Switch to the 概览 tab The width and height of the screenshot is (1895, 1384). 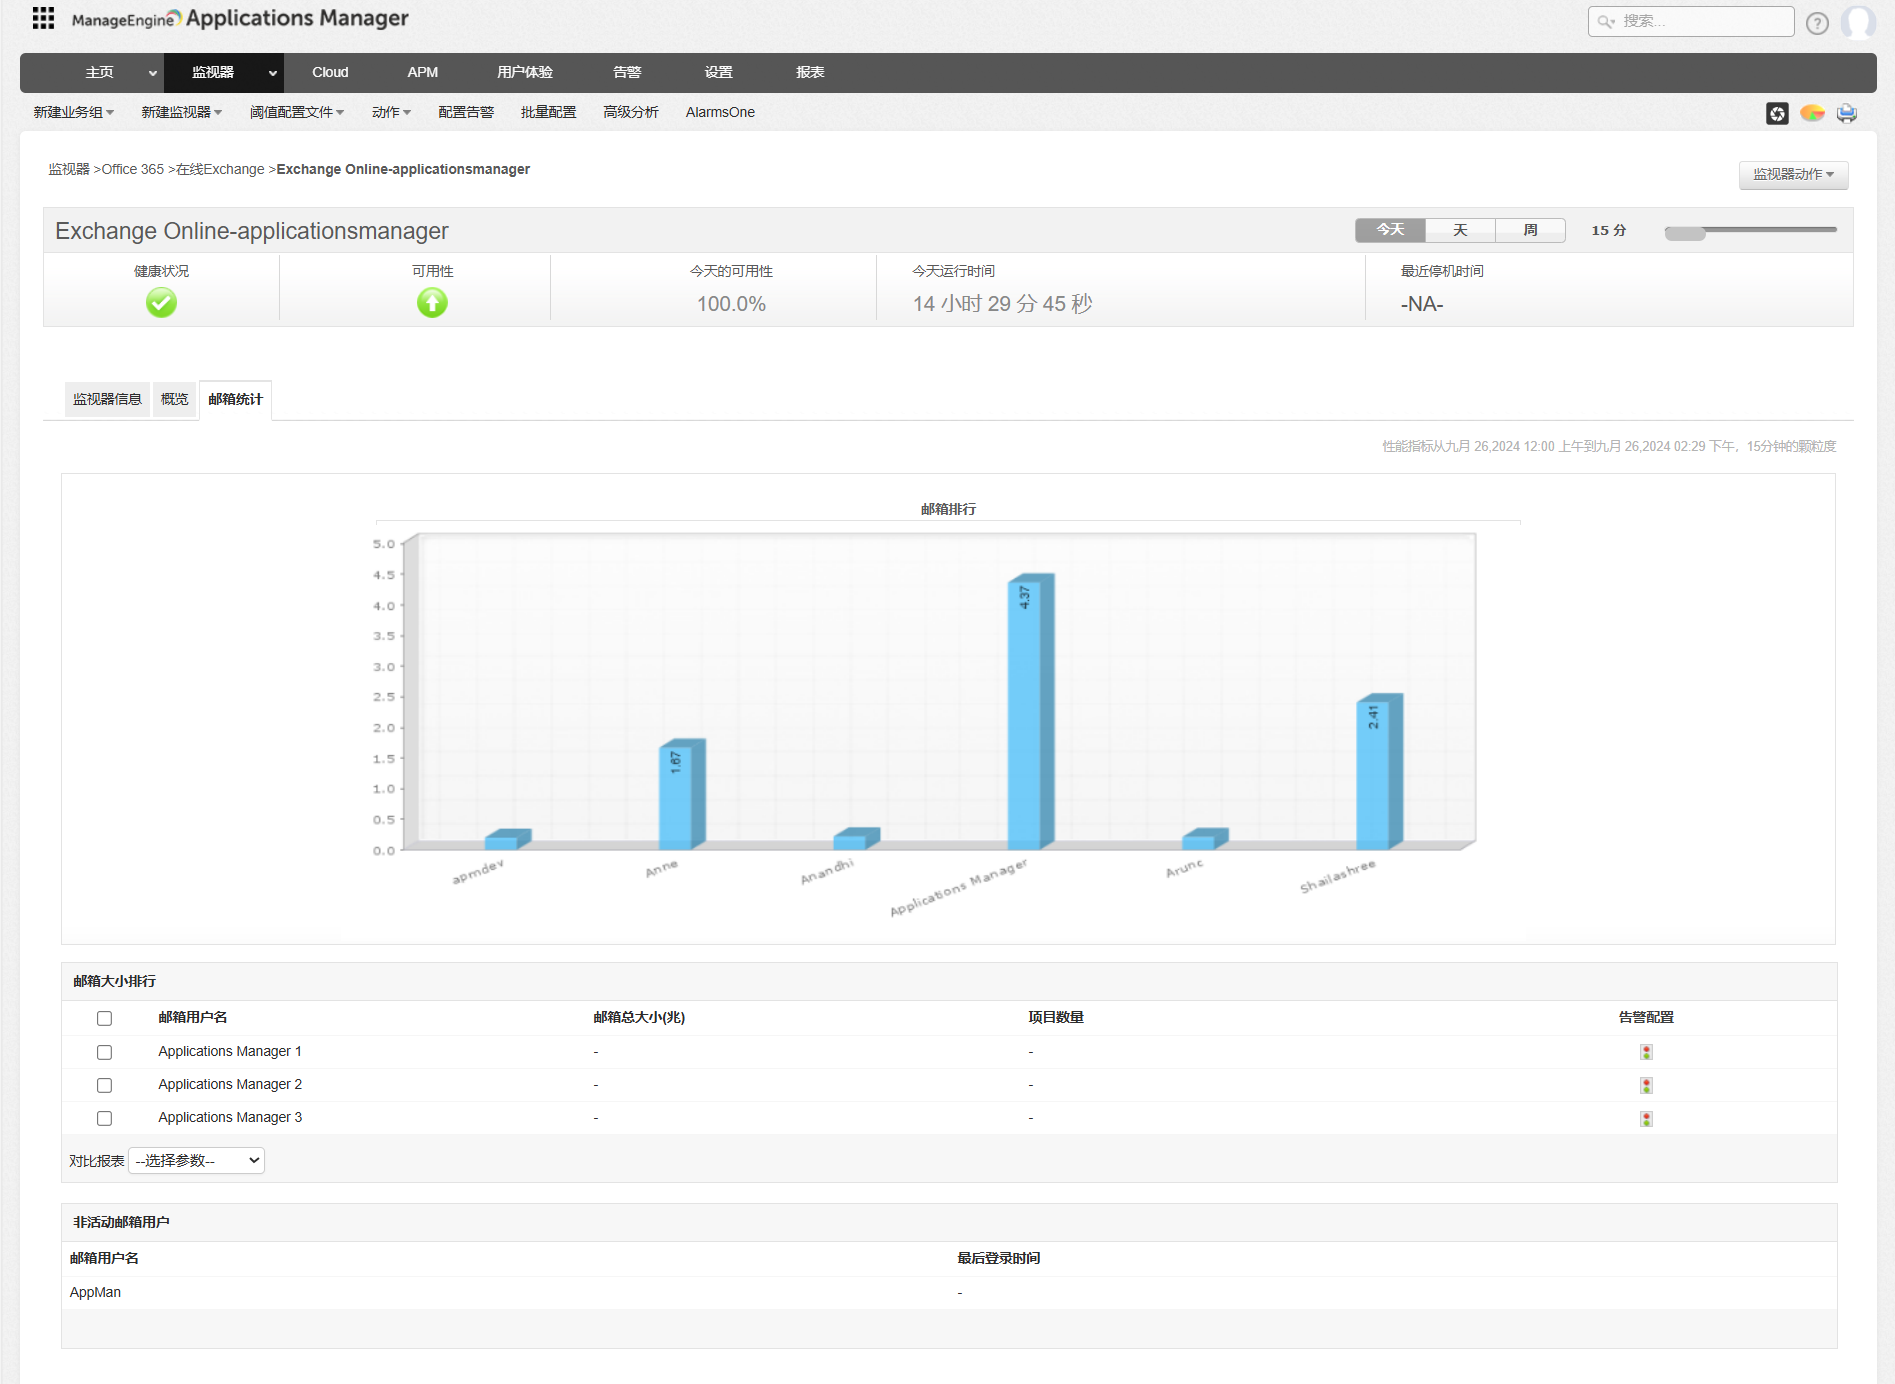click(175, 399)
